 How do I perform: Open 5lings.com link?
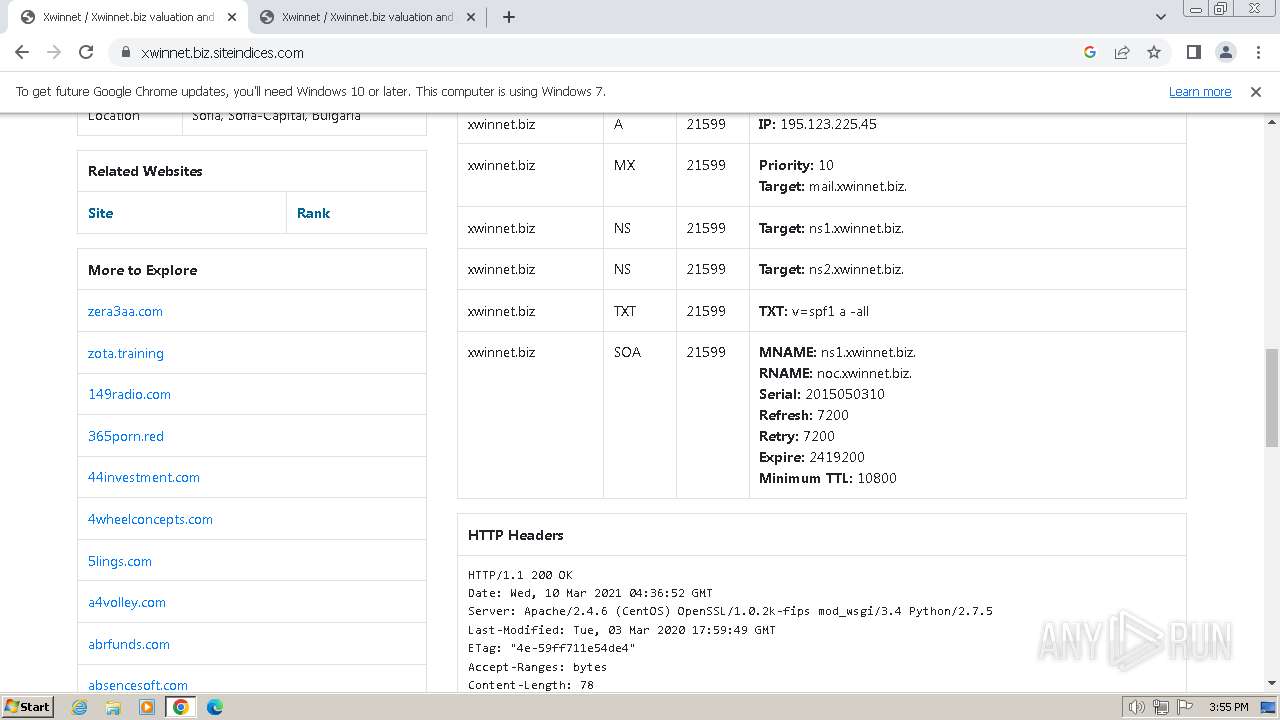(x=120, y=561)
